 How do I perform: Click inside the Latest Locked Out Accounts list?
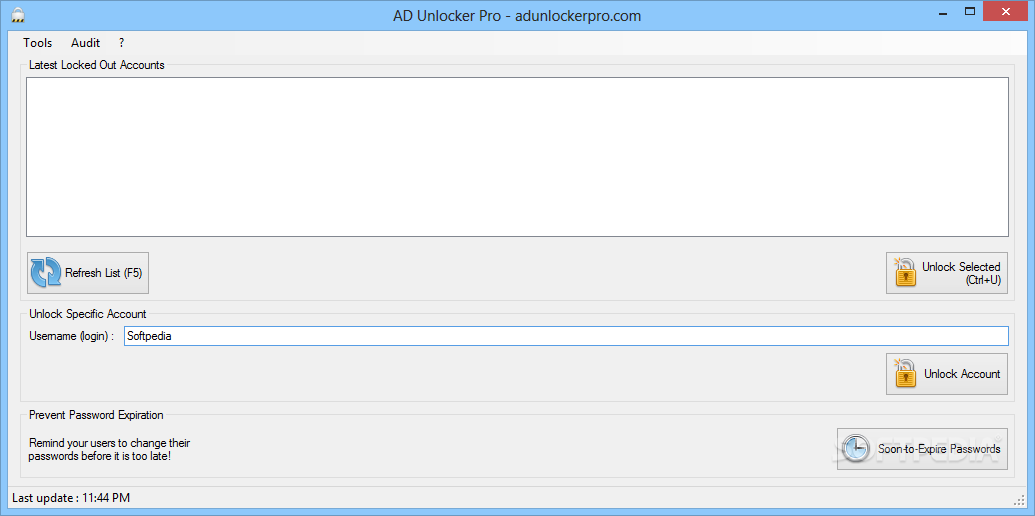(518, 157)
